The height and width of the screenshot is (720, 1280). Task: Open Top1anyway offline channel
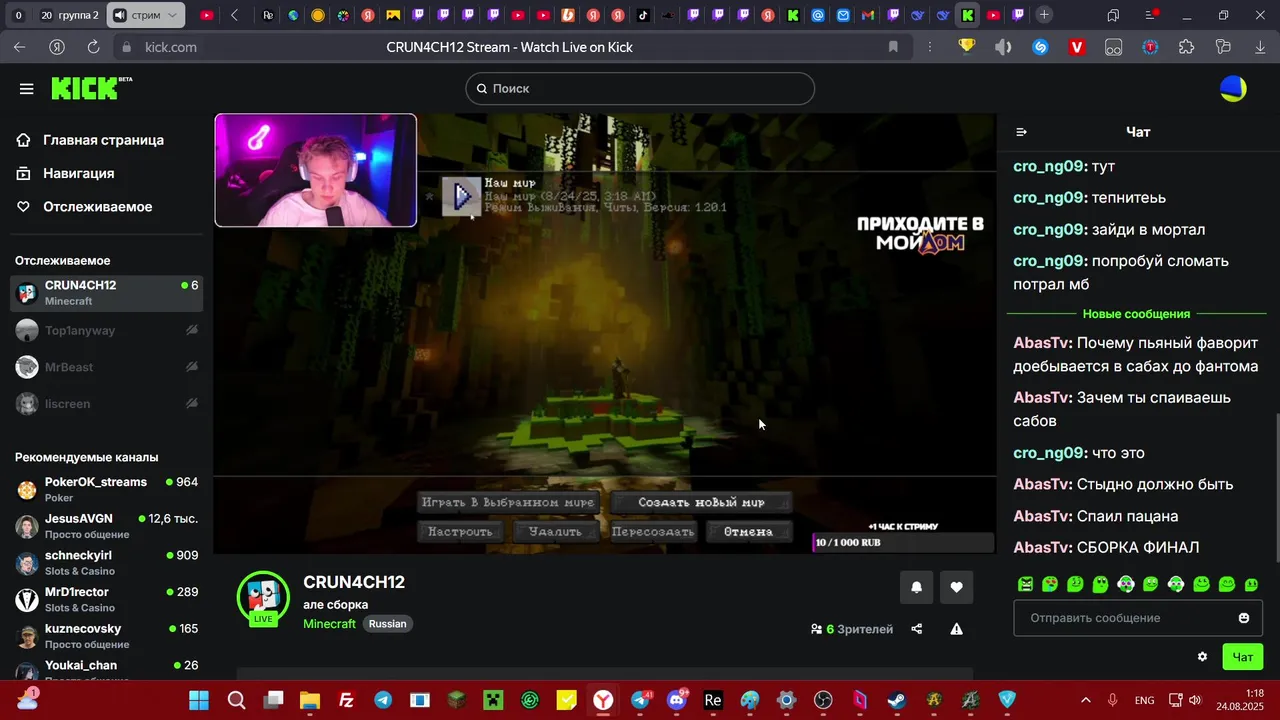(x=106, y=330)
